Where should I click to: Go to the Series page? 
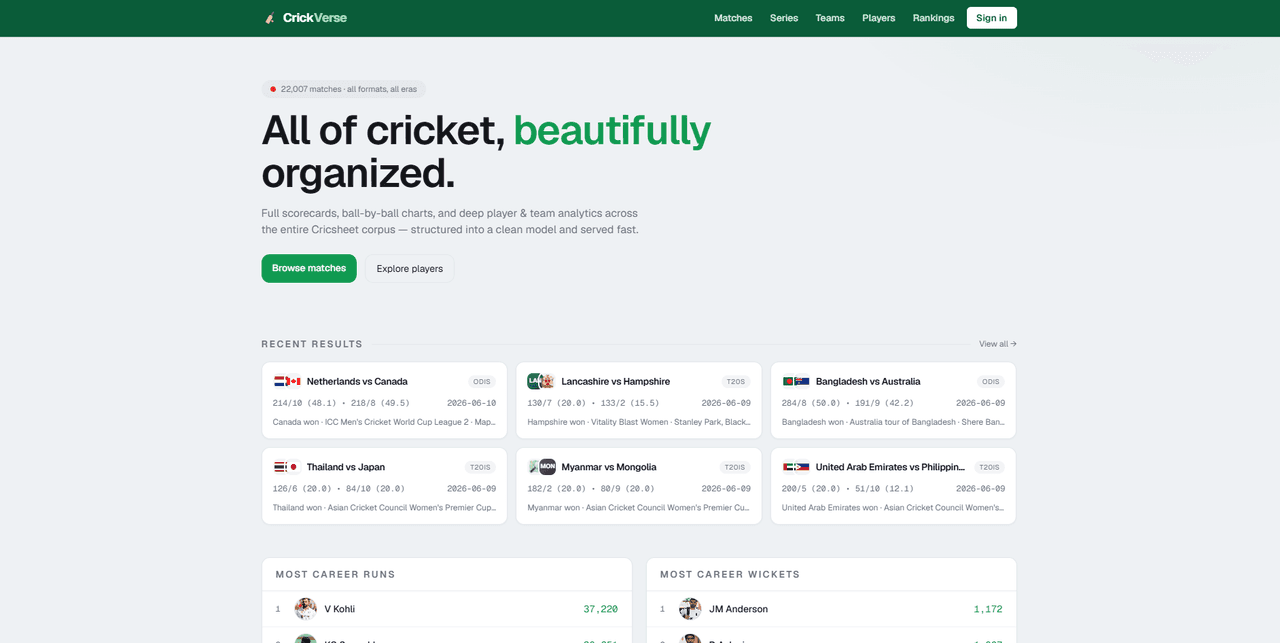point(784,18)
